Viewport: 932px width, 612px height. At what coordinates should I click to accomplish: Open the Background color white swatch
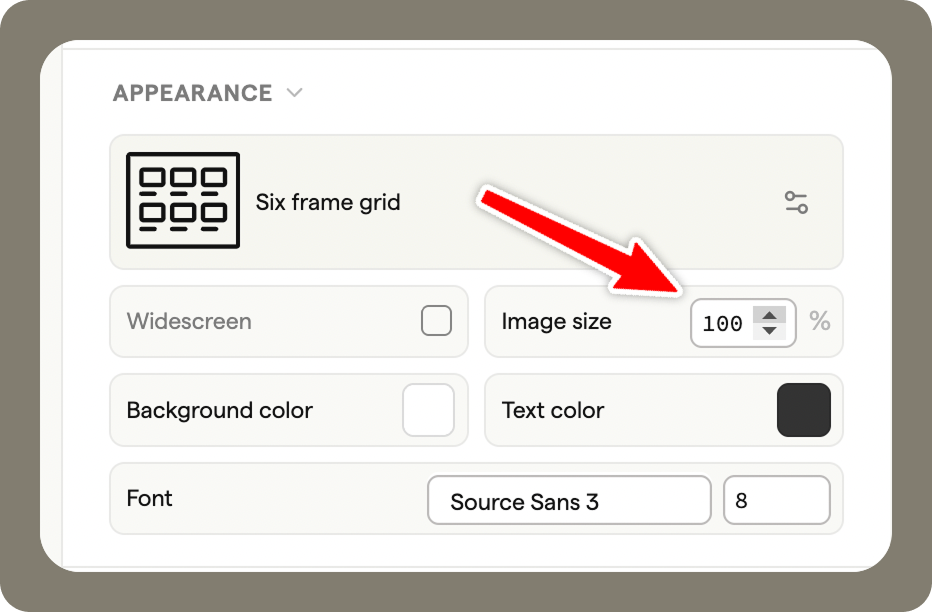point(428,410)
